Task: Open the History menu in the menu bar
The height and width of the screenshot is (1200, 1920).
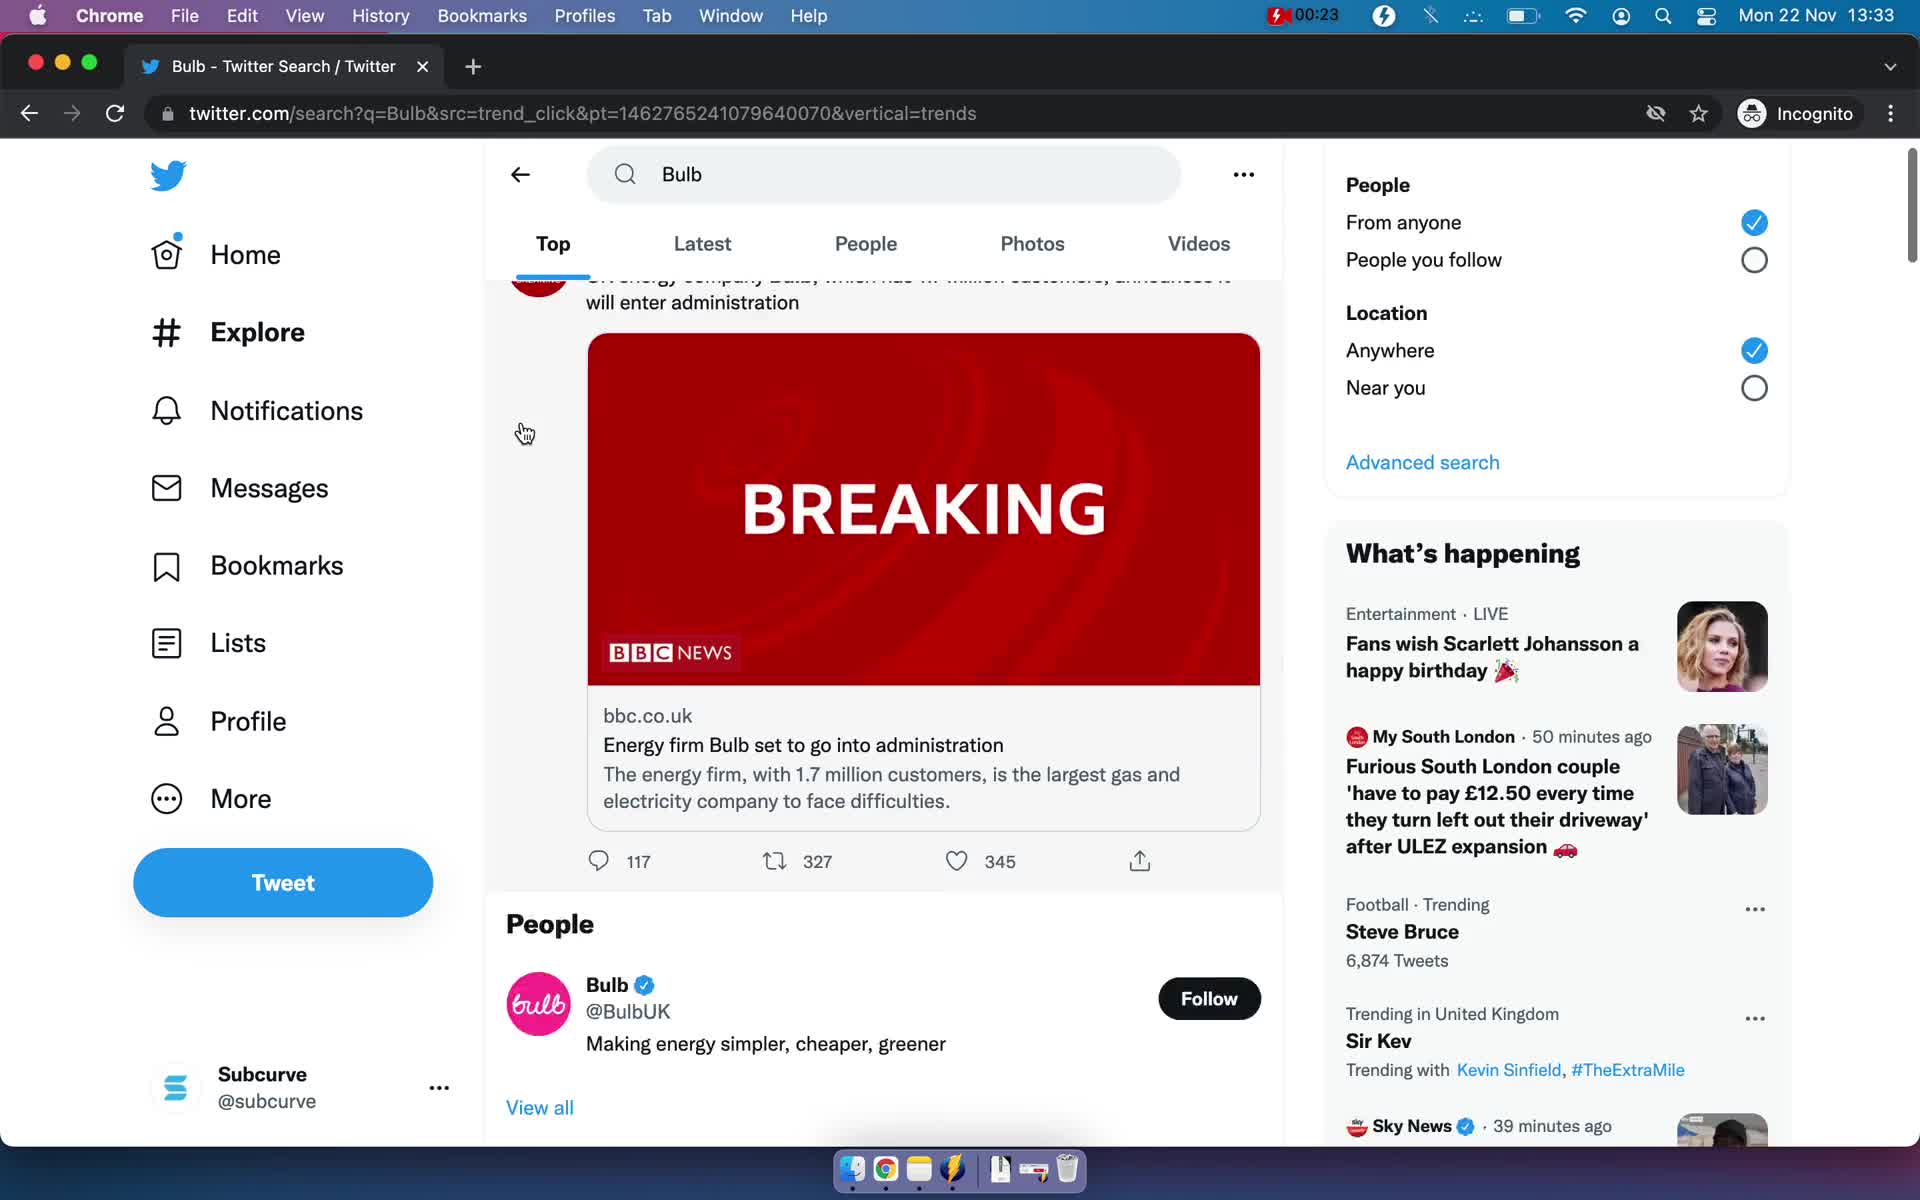Action: (380, 16)
